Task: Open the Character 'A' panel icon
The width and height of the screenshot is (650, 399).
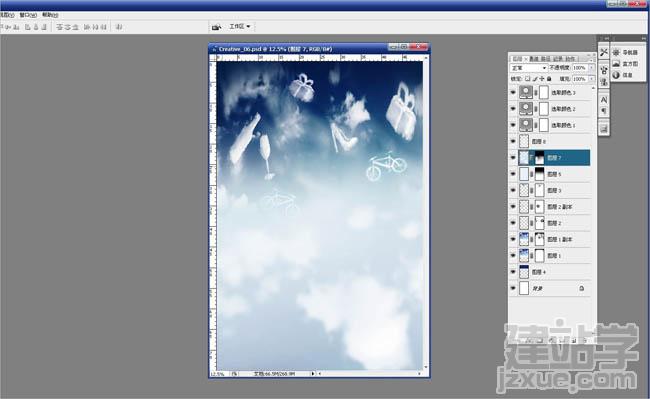Action: click(604, 100)
